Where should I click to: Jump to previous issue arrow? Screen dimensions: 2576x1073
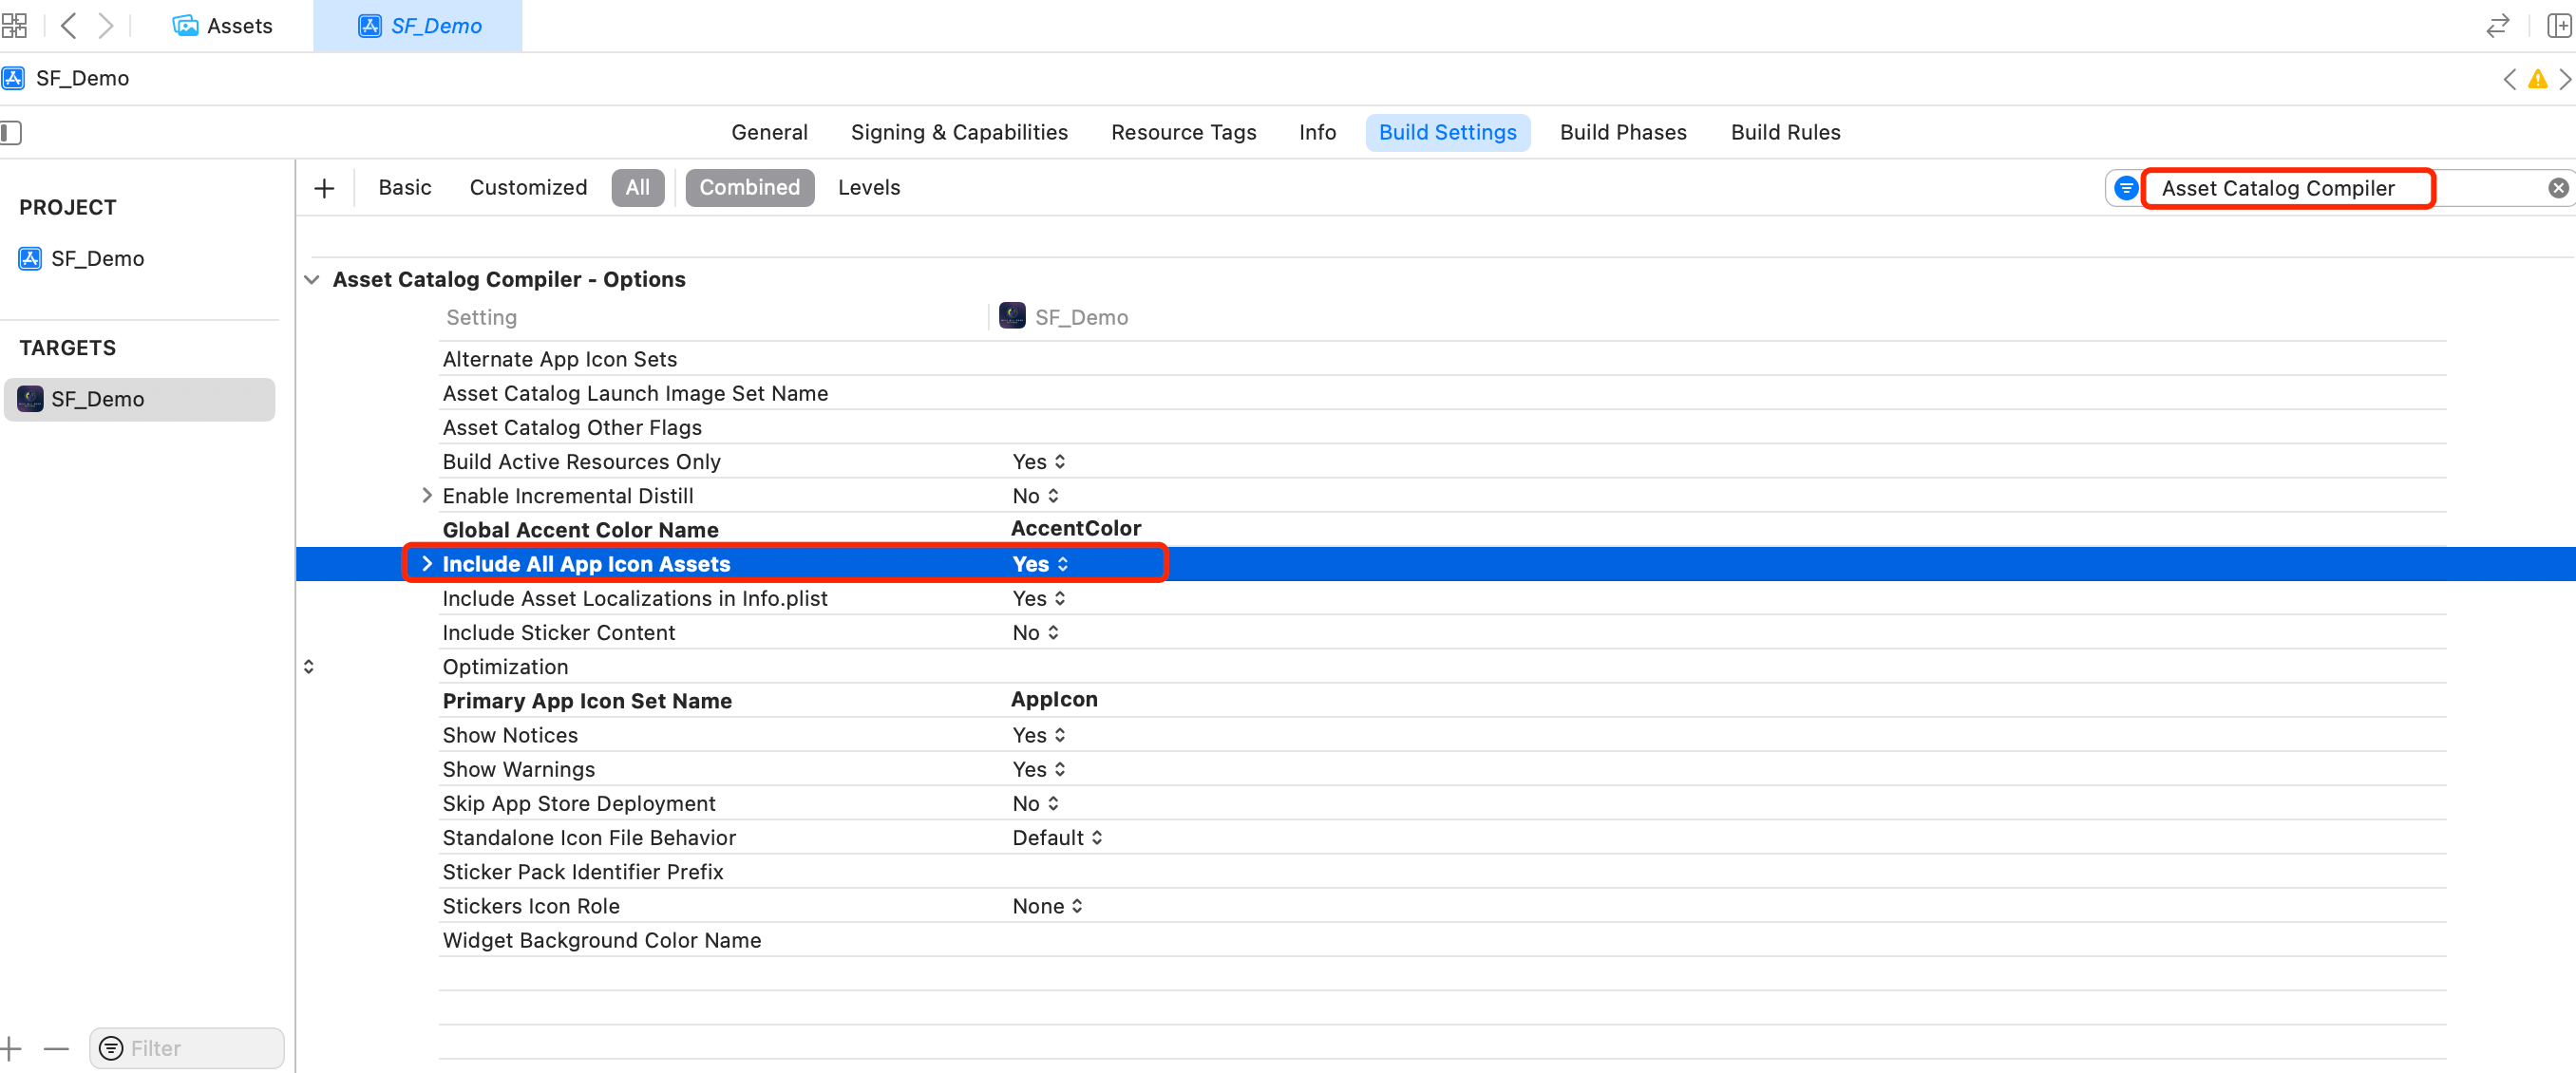(2509, 79)
